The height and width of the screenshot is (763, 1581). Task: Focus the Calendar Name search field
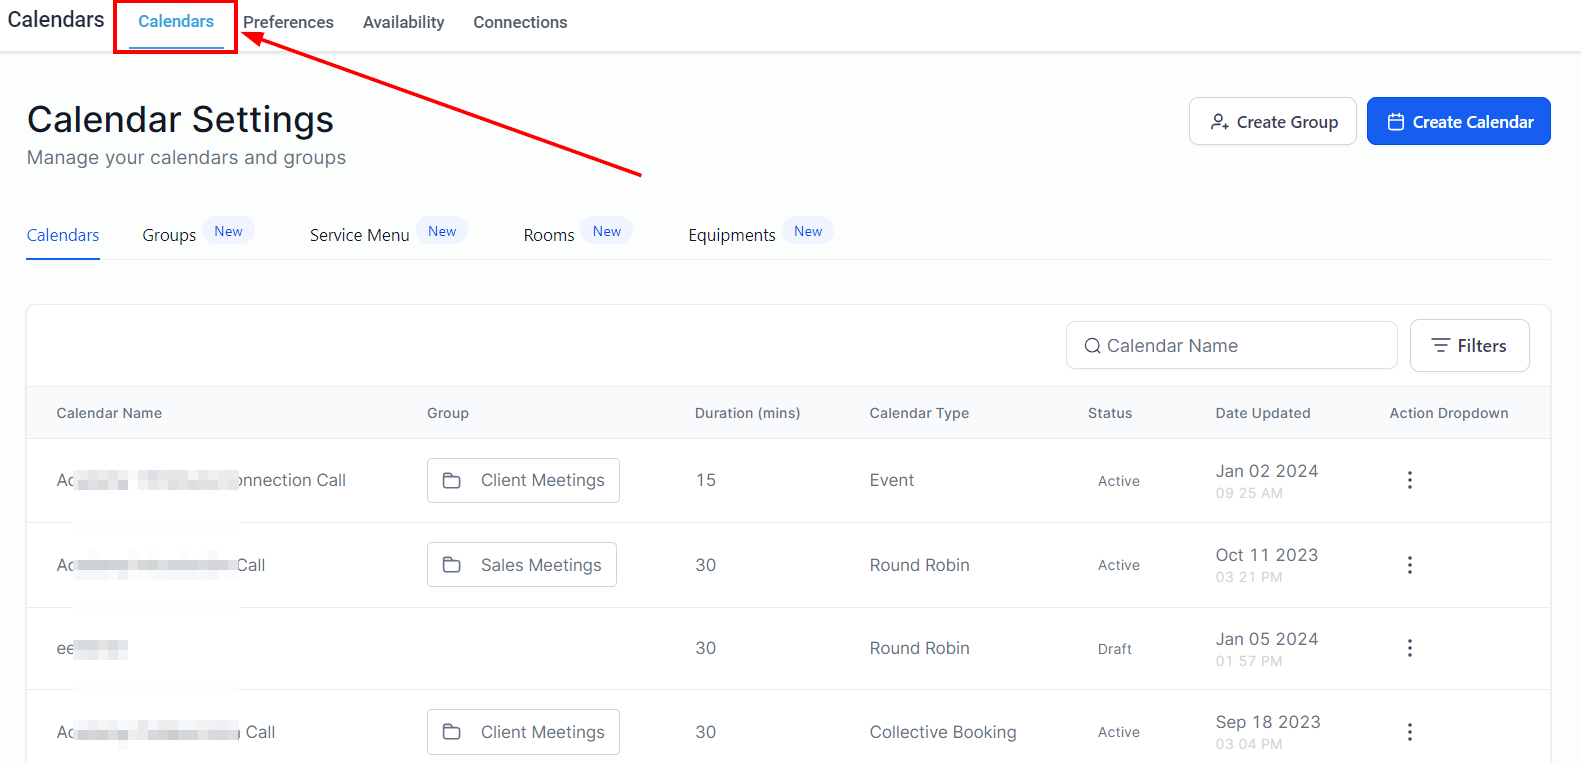[x=1240, y=346]
